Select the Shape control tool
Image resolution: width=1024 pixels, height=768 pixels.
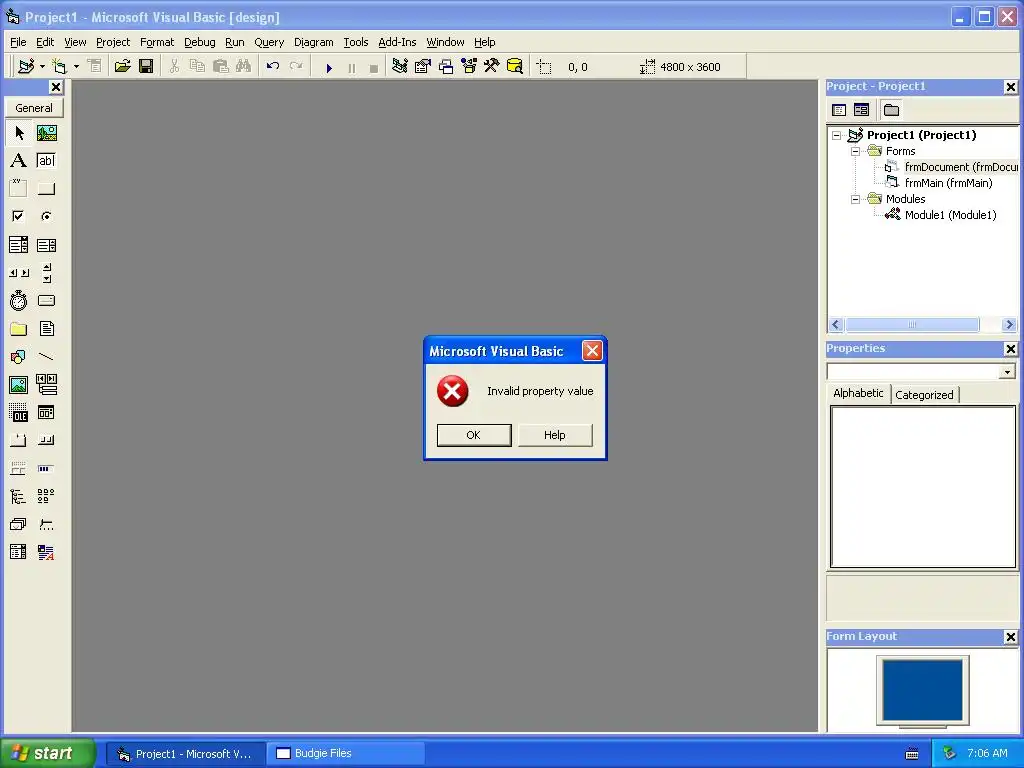pyautogui.click(x=19, y=357)
